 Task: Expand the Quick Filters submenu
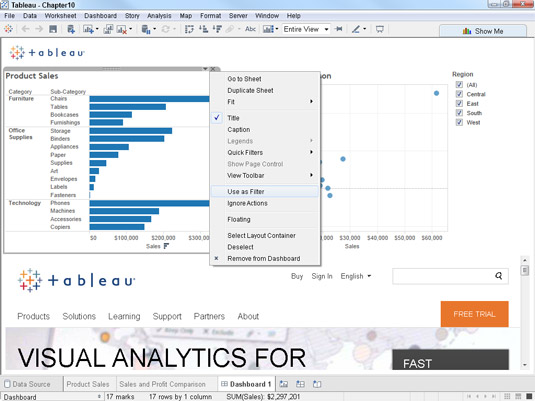click(x=265, y=152)
